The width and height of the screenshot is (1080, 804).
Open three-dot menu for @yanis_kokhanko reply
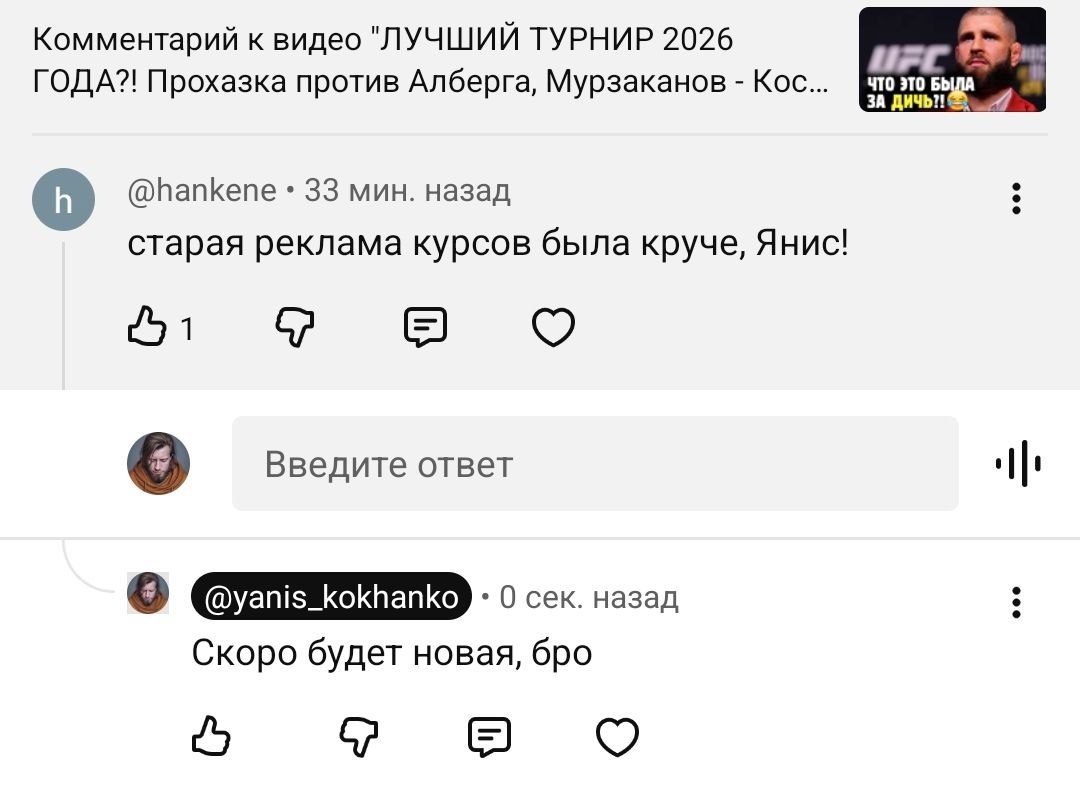[x=1016, y=602]
